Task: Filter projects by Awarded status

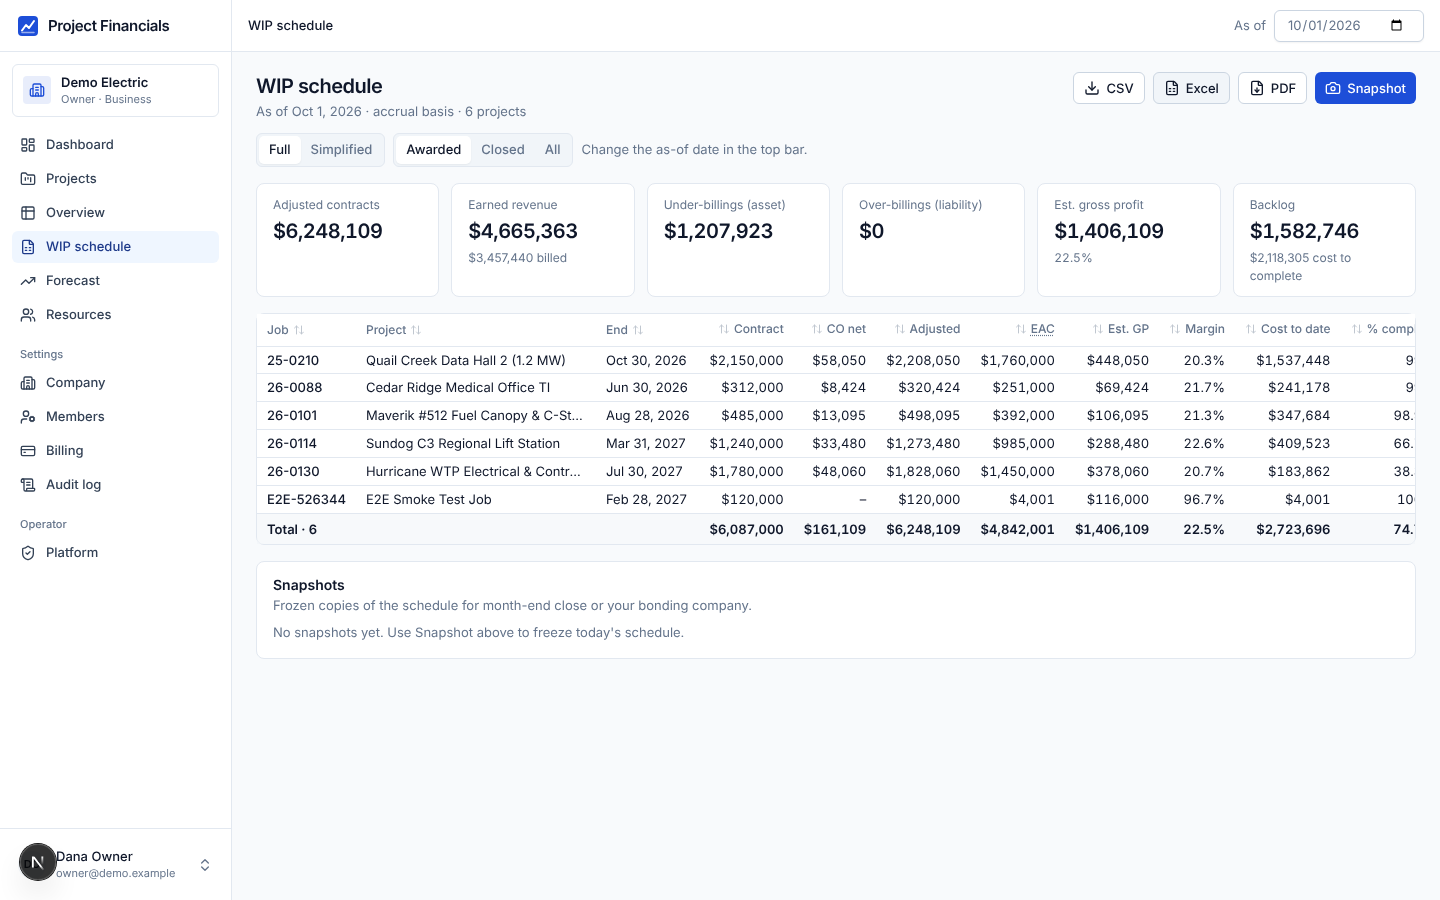Action: pos(433,150)
